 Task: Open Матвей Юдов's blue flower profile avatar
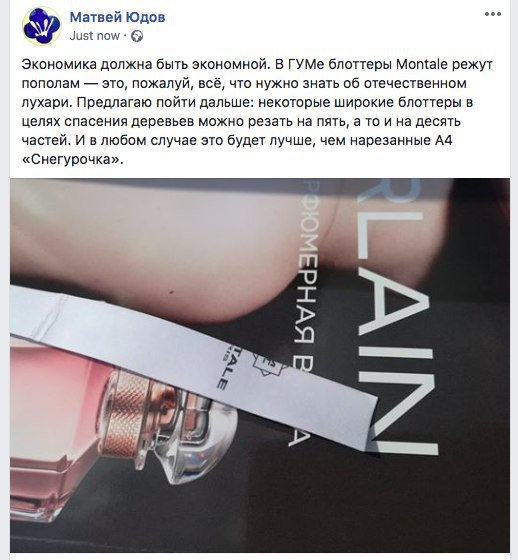pyautogui.click(x=41, y=26)
